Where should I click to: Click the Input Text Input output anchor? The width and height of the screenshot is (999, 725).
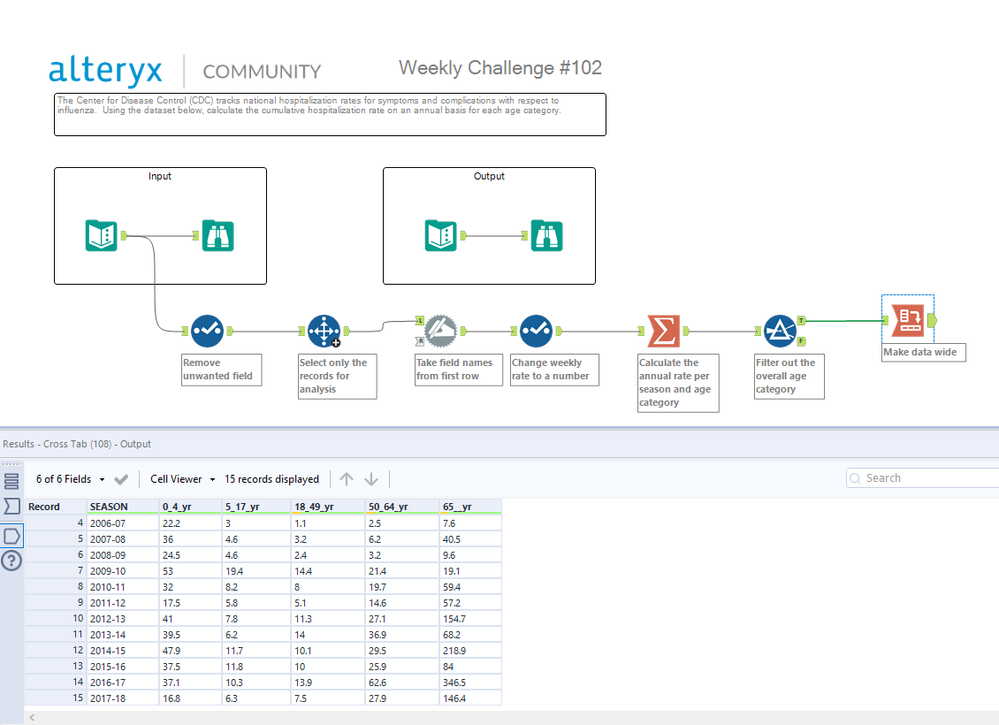click(x=124, y=236)
